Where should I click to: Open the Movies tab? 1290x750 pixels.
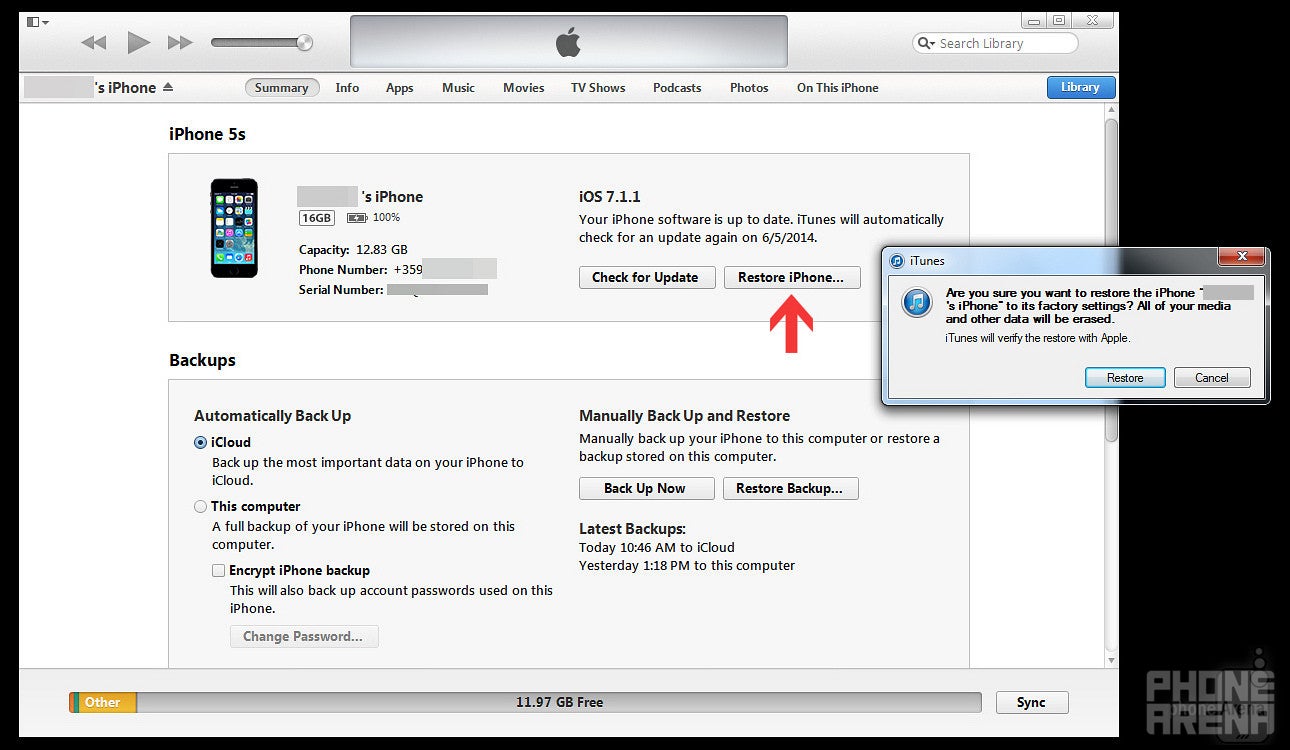pyautogui.click(x=523, y=88)
